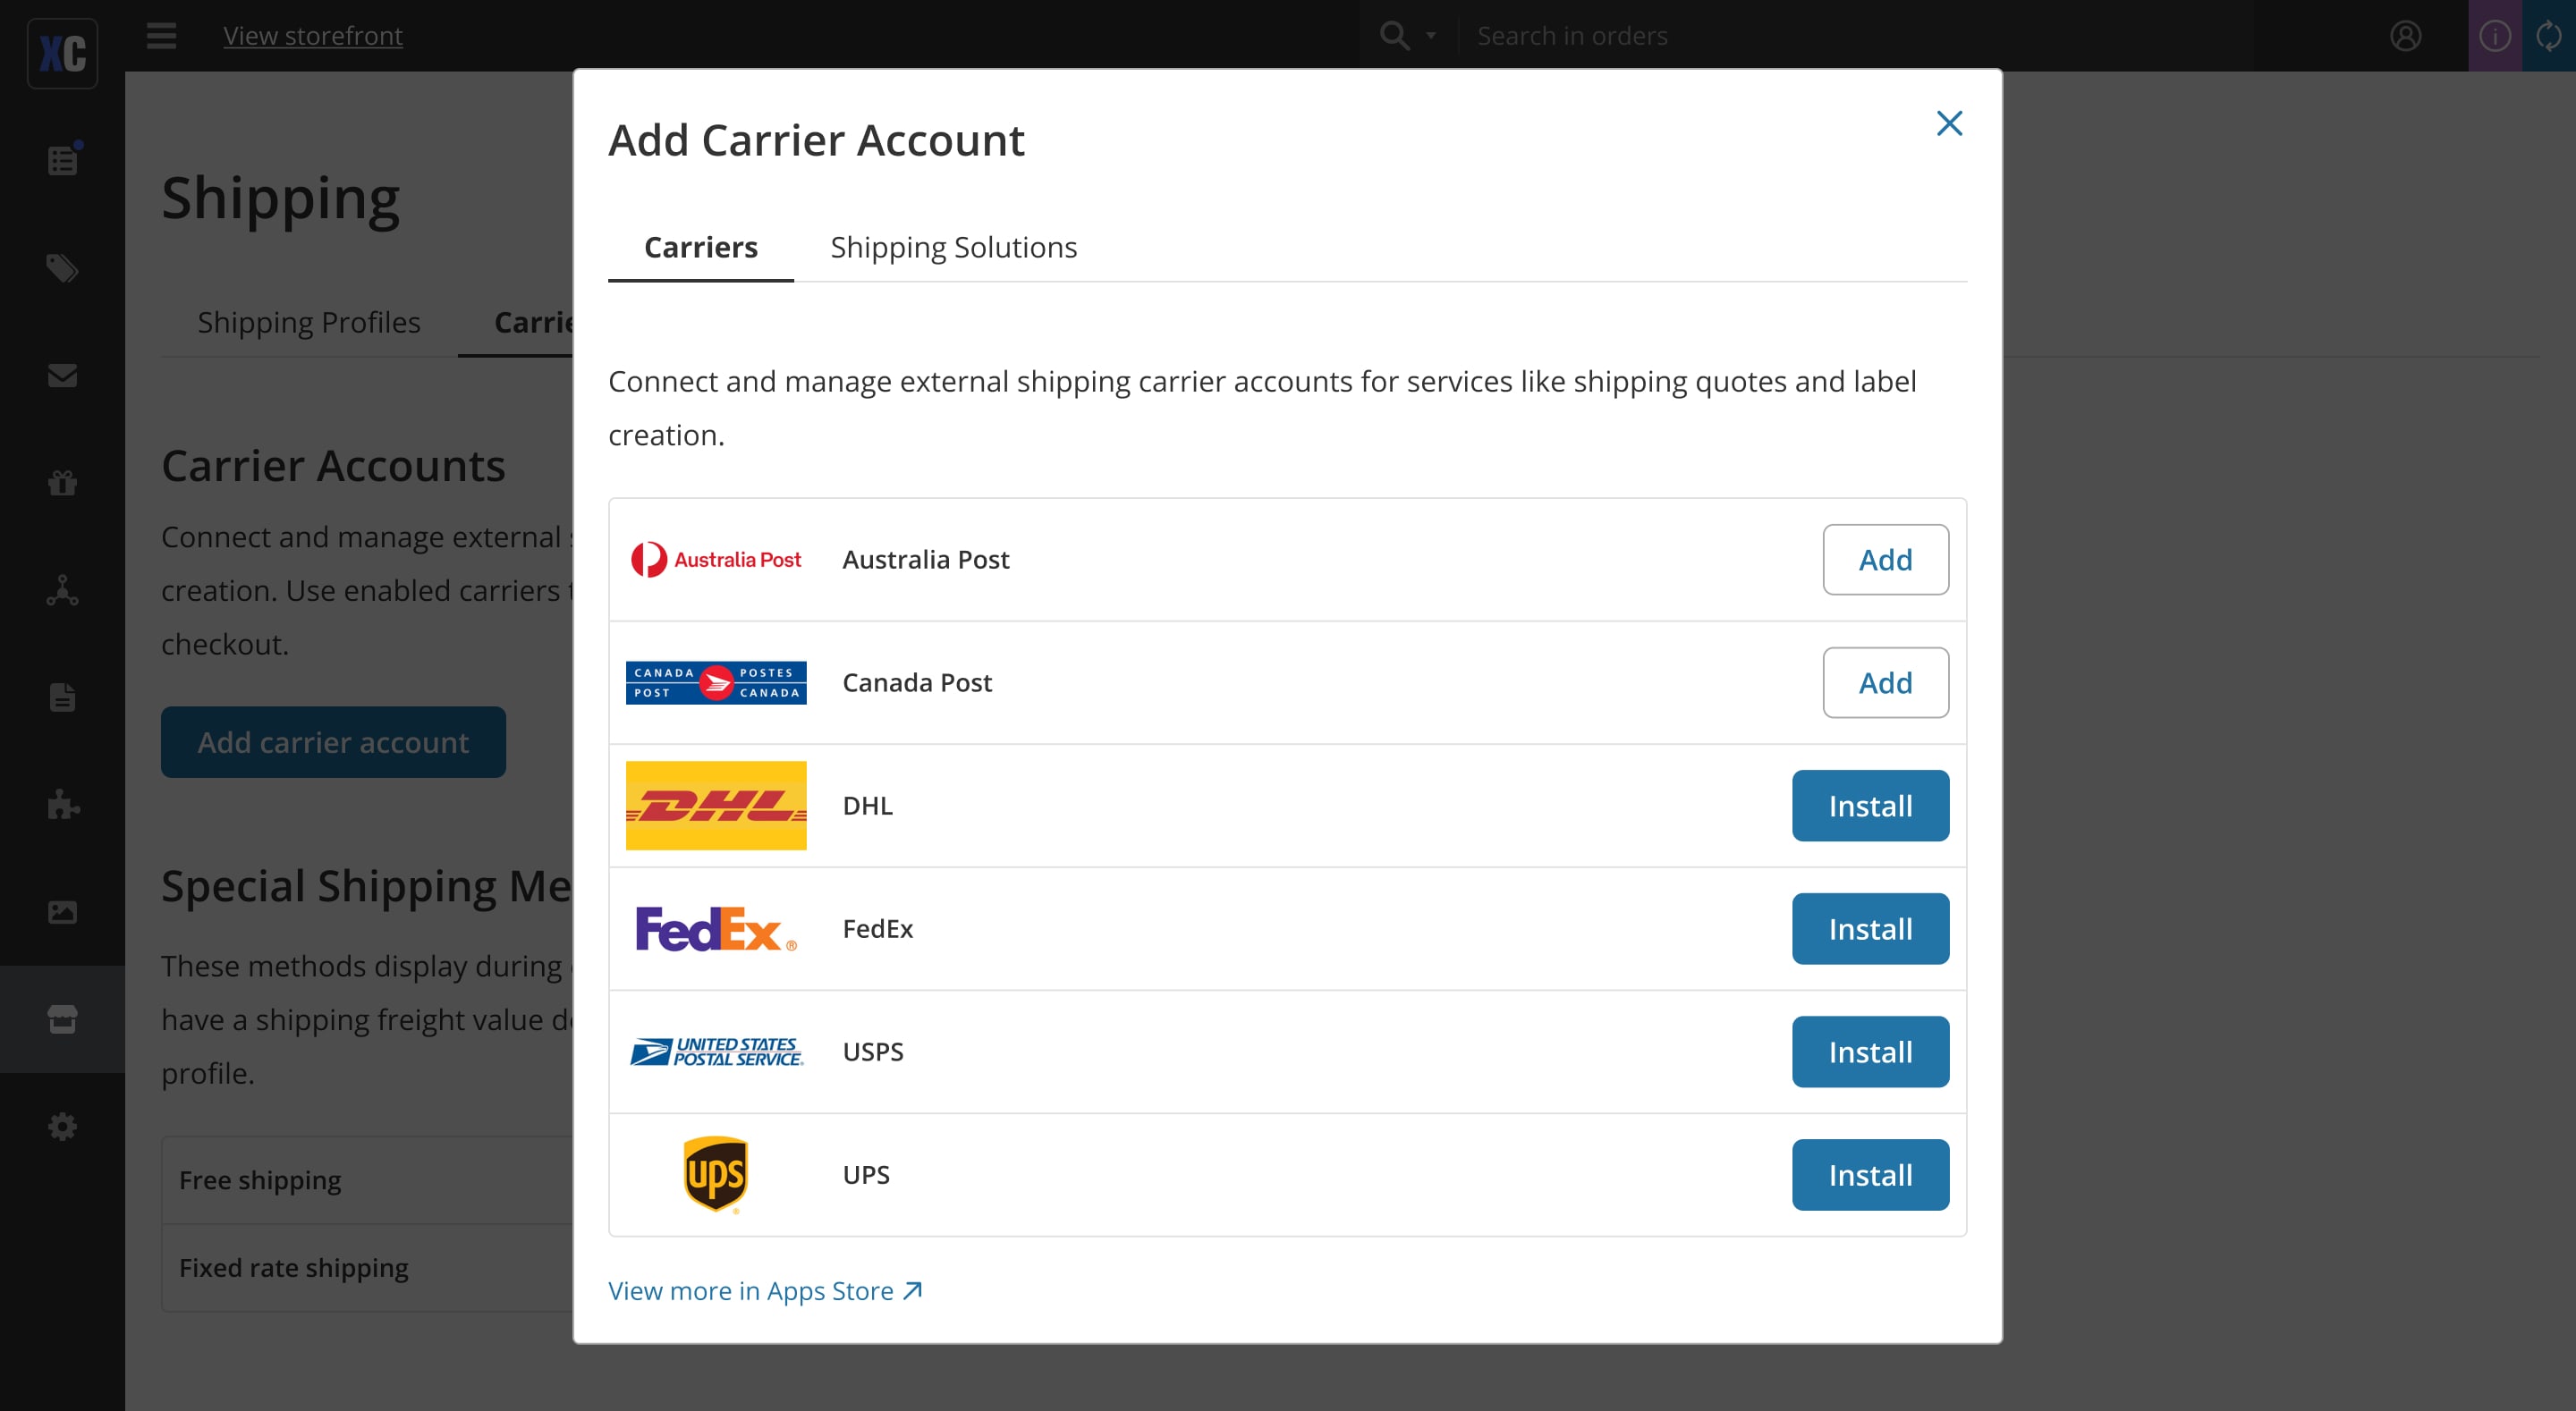2576x1411 pixels.
Task: Add the Australia Post carrier
Action: coord(1885,559)
